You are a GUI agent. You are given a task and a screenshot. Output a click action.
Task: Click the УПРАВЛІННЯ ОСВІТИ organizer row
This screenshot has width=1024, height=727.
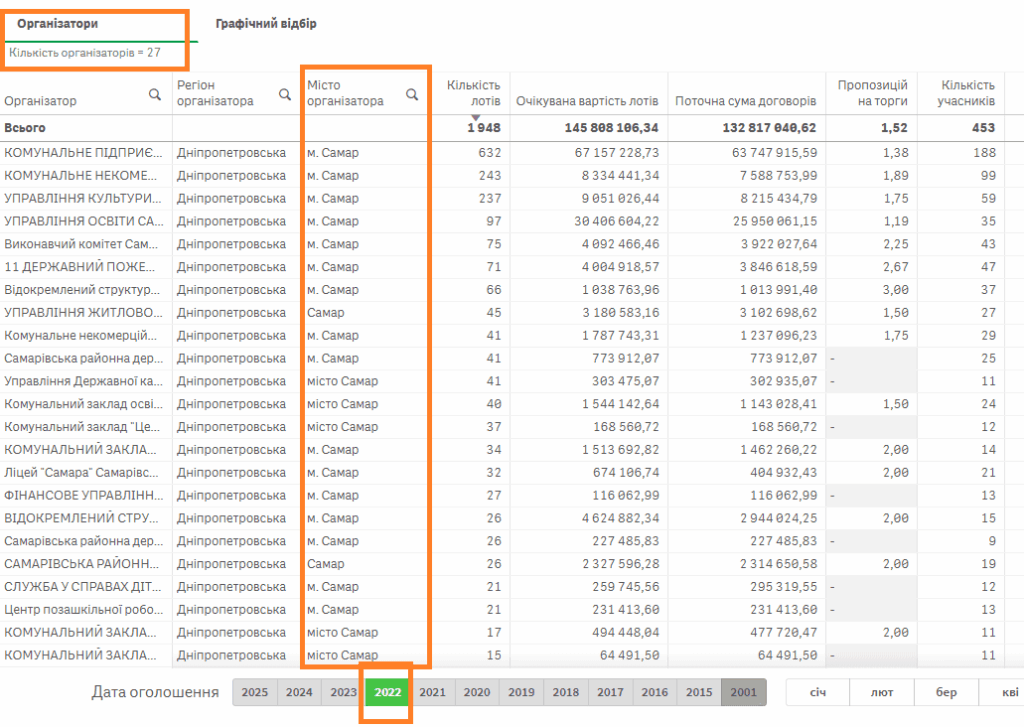coord(82,221)
